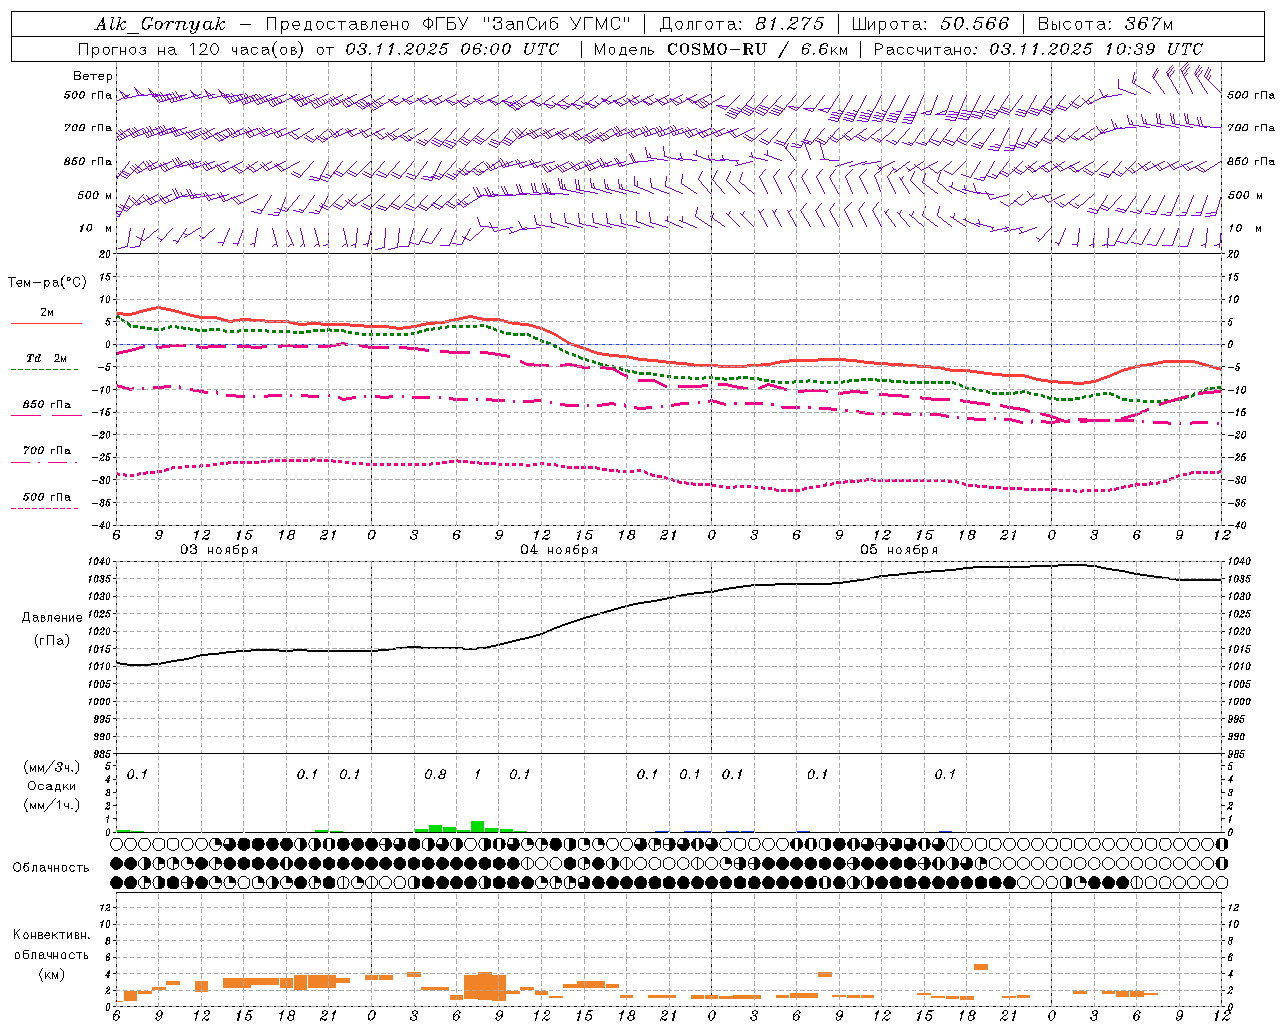
Task: Click the 850 гПа temperature legend entry
Action: click(47, 409)
